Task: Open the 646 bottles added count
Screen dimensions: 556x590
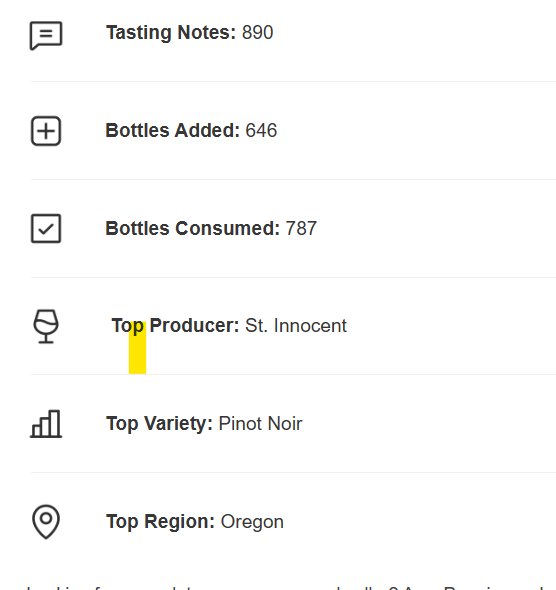Action: tap(261, 131)
